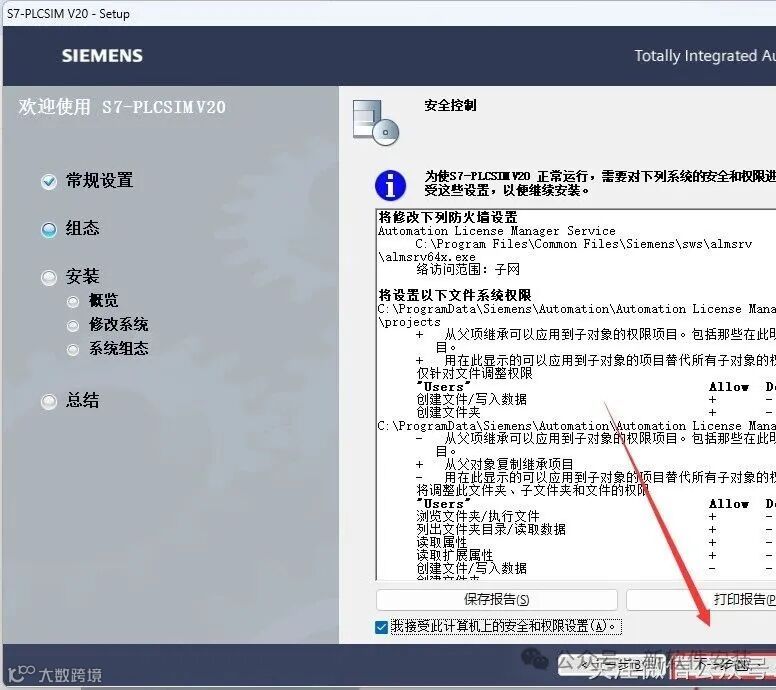The height and width of the screenshot is (690, 776).
Task: Click the 将调整此文件夹、子文件夹和文件的权限 line
Action: 533,490
